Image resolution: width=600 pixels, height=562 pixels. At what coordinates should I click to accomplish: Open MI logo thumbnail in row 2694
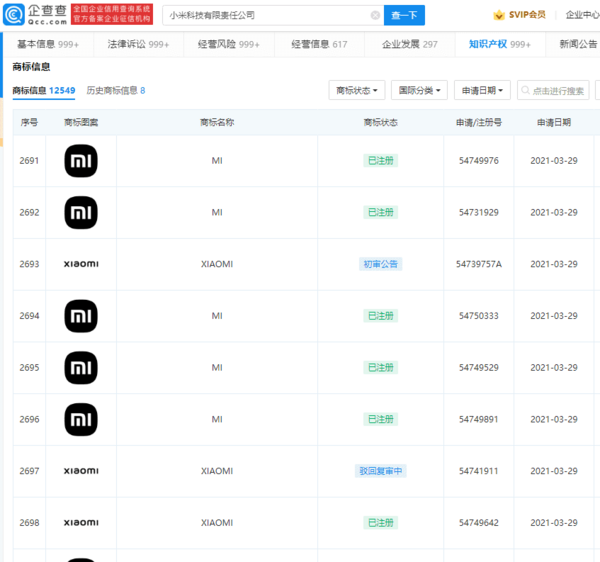coord(81,316)
